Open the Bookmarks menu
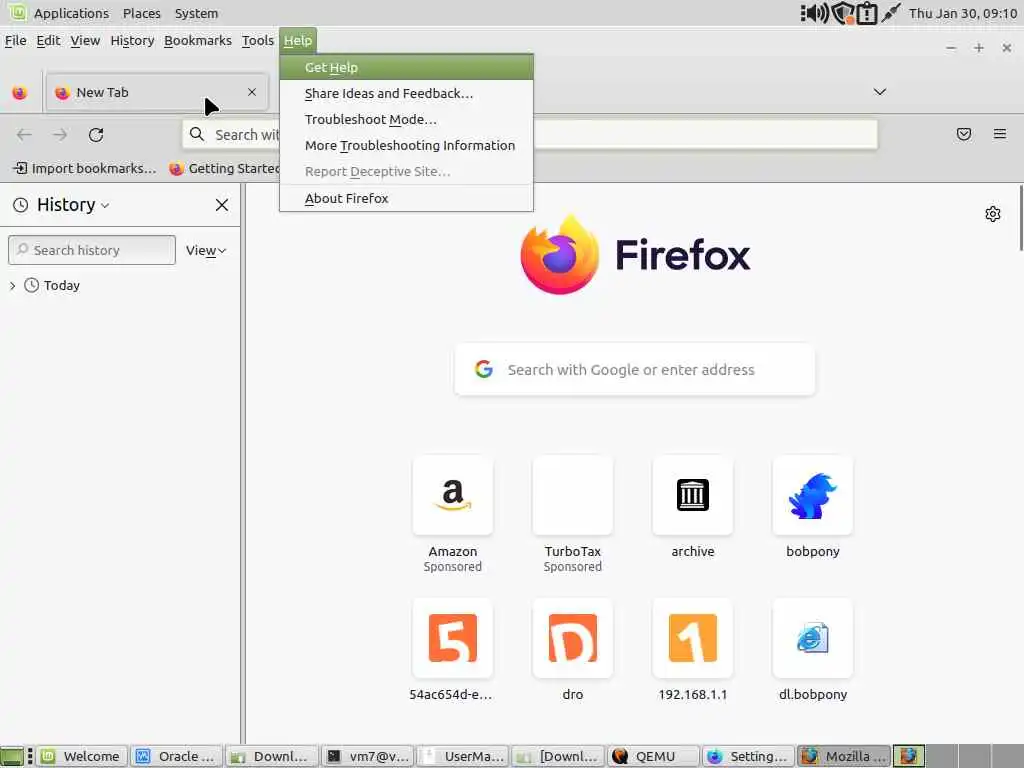1024x768 pixels. [198, 40]
